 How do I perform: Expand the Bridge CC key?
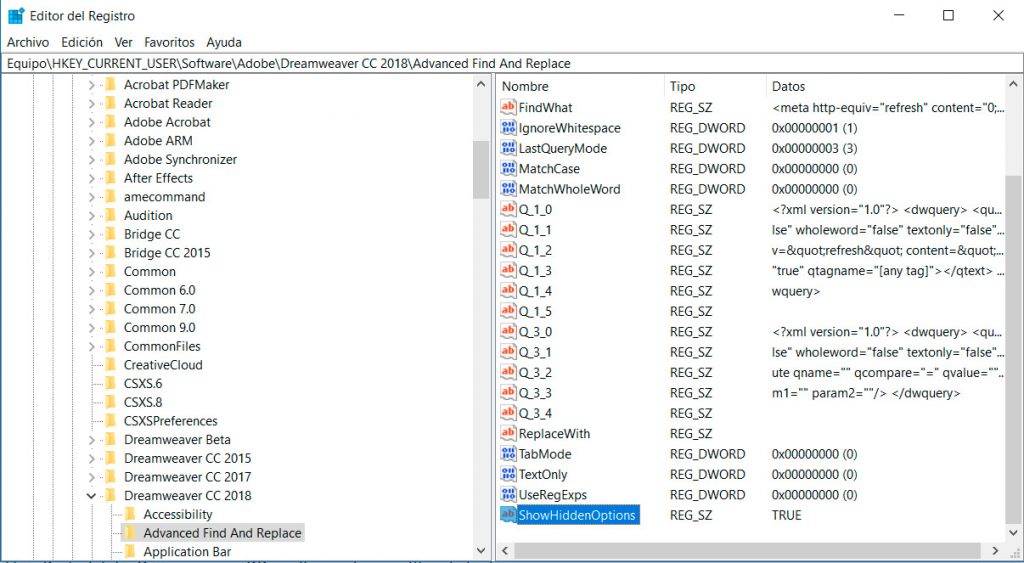[91, 234]
